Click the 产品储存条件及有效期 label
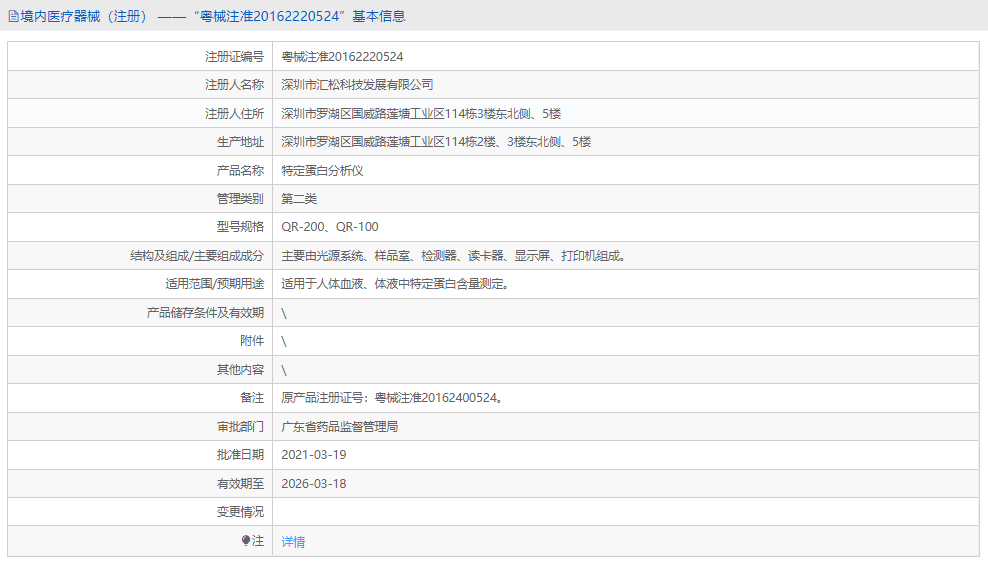The height and width of the screenshot is (565, 988). pyautogui.click(x=205, y=313)
